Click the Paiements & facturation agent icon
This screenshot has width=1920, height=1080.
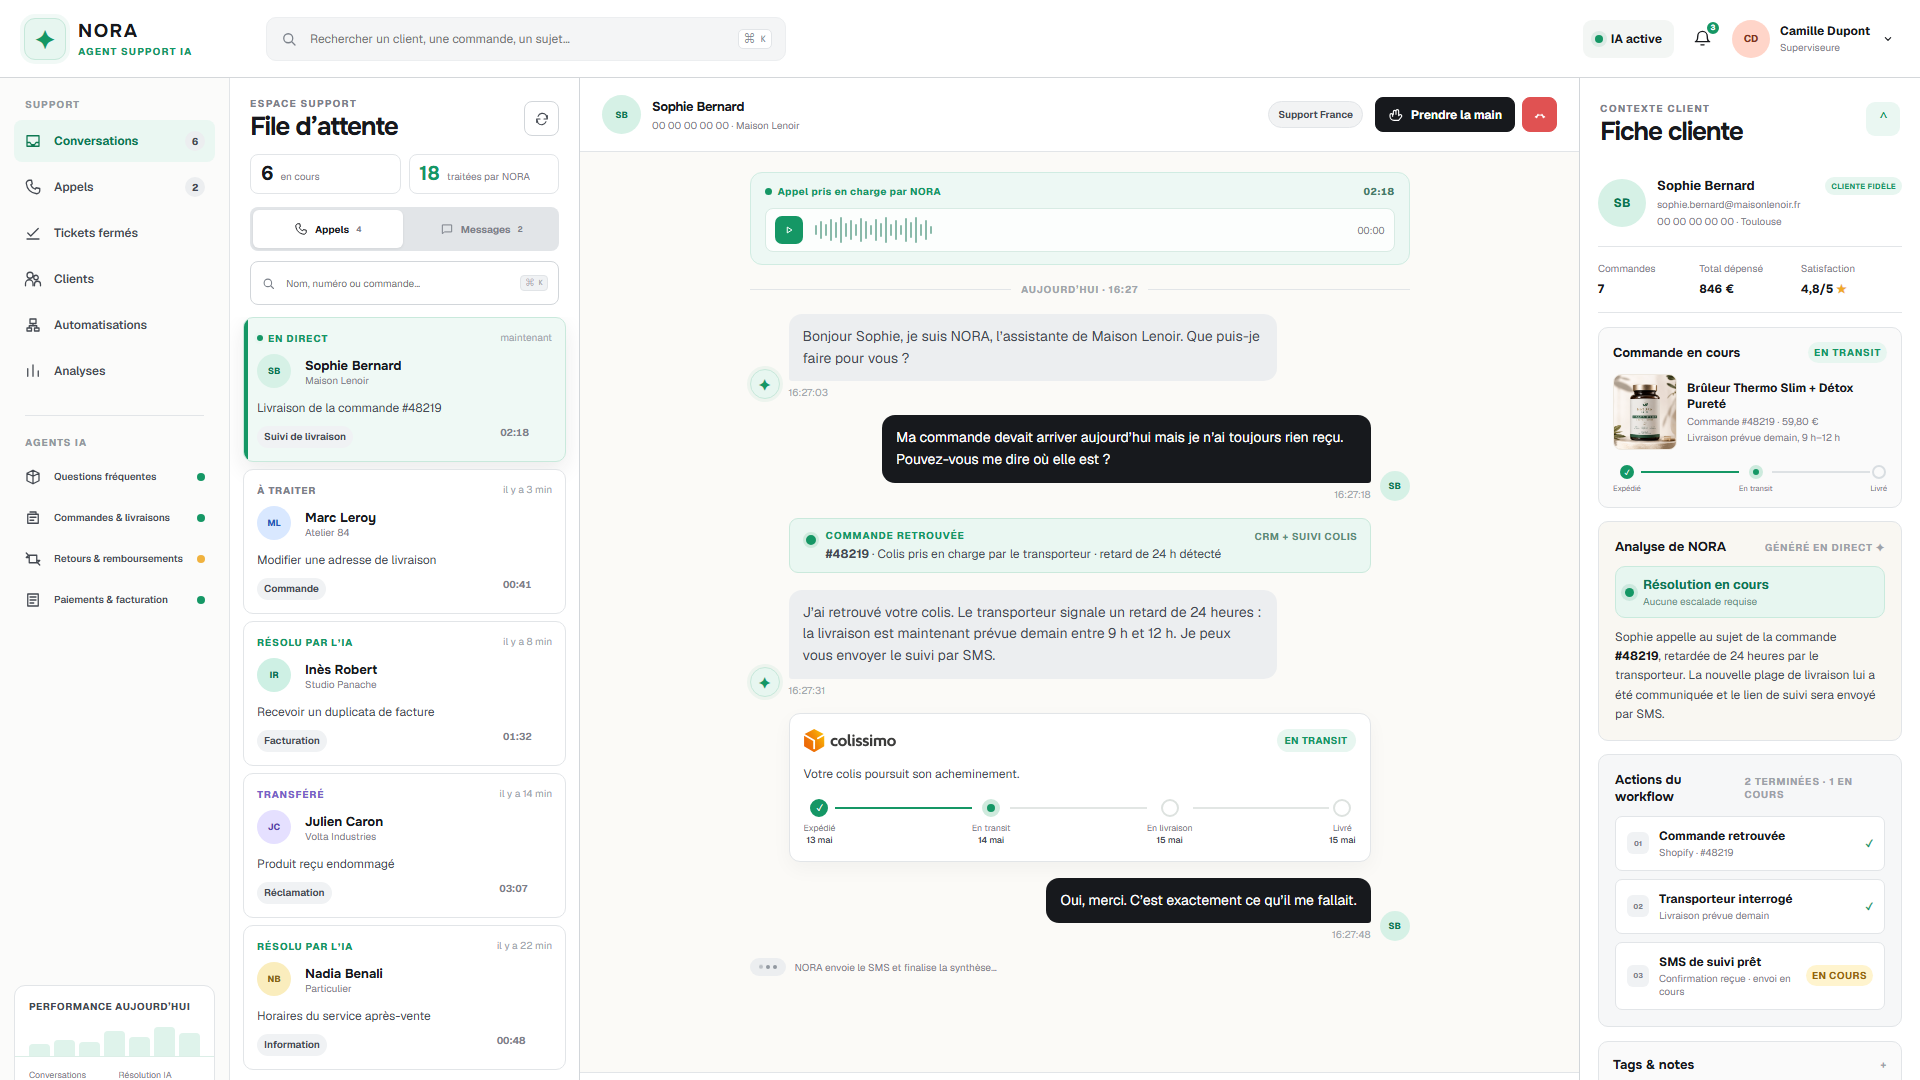(33, 600)
